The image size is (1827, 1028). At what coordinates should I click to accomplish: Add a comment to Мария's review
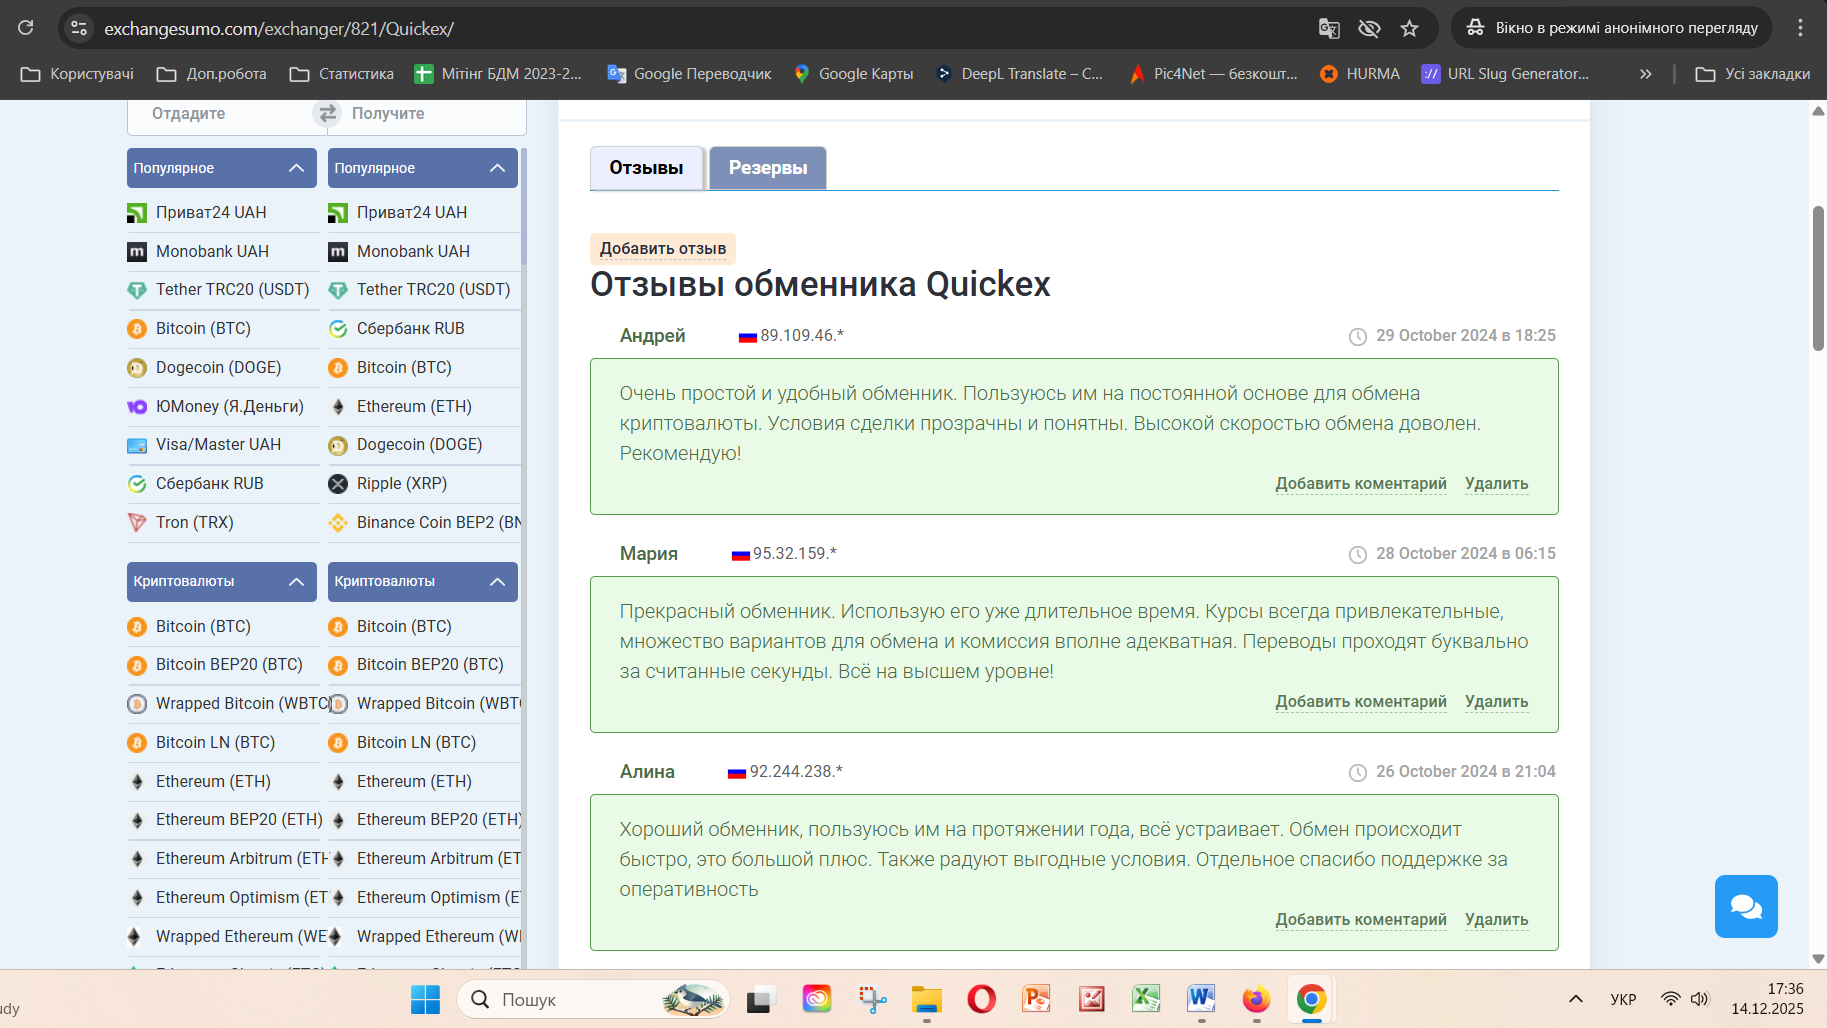pos(1361,702)
